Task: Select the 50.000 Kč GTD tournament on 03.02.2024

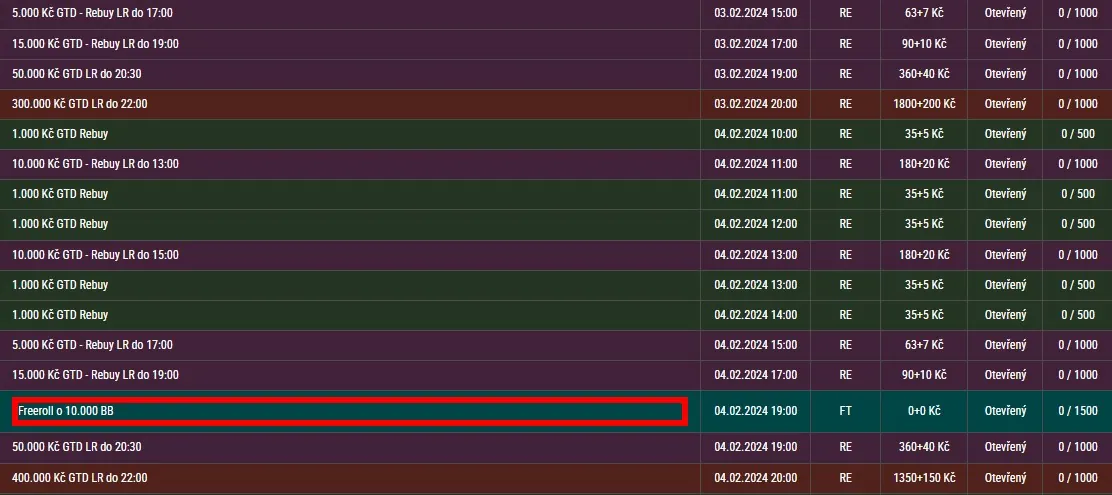Action: click(76, 74)
